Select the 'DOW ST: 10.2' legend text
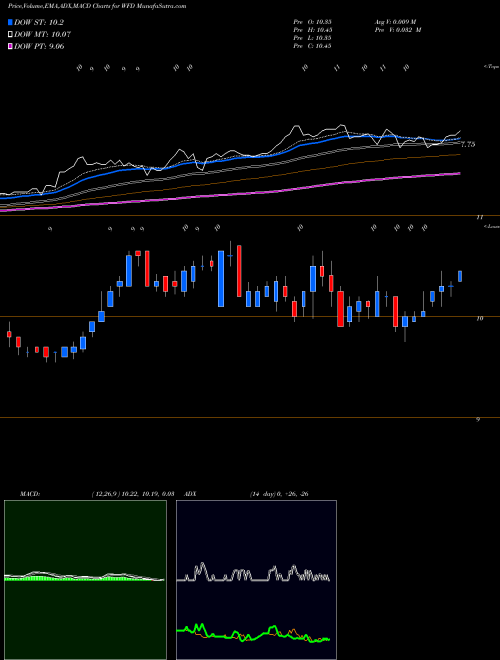Image resolution: width=500 pixels, height=660 pixels. 39,22
